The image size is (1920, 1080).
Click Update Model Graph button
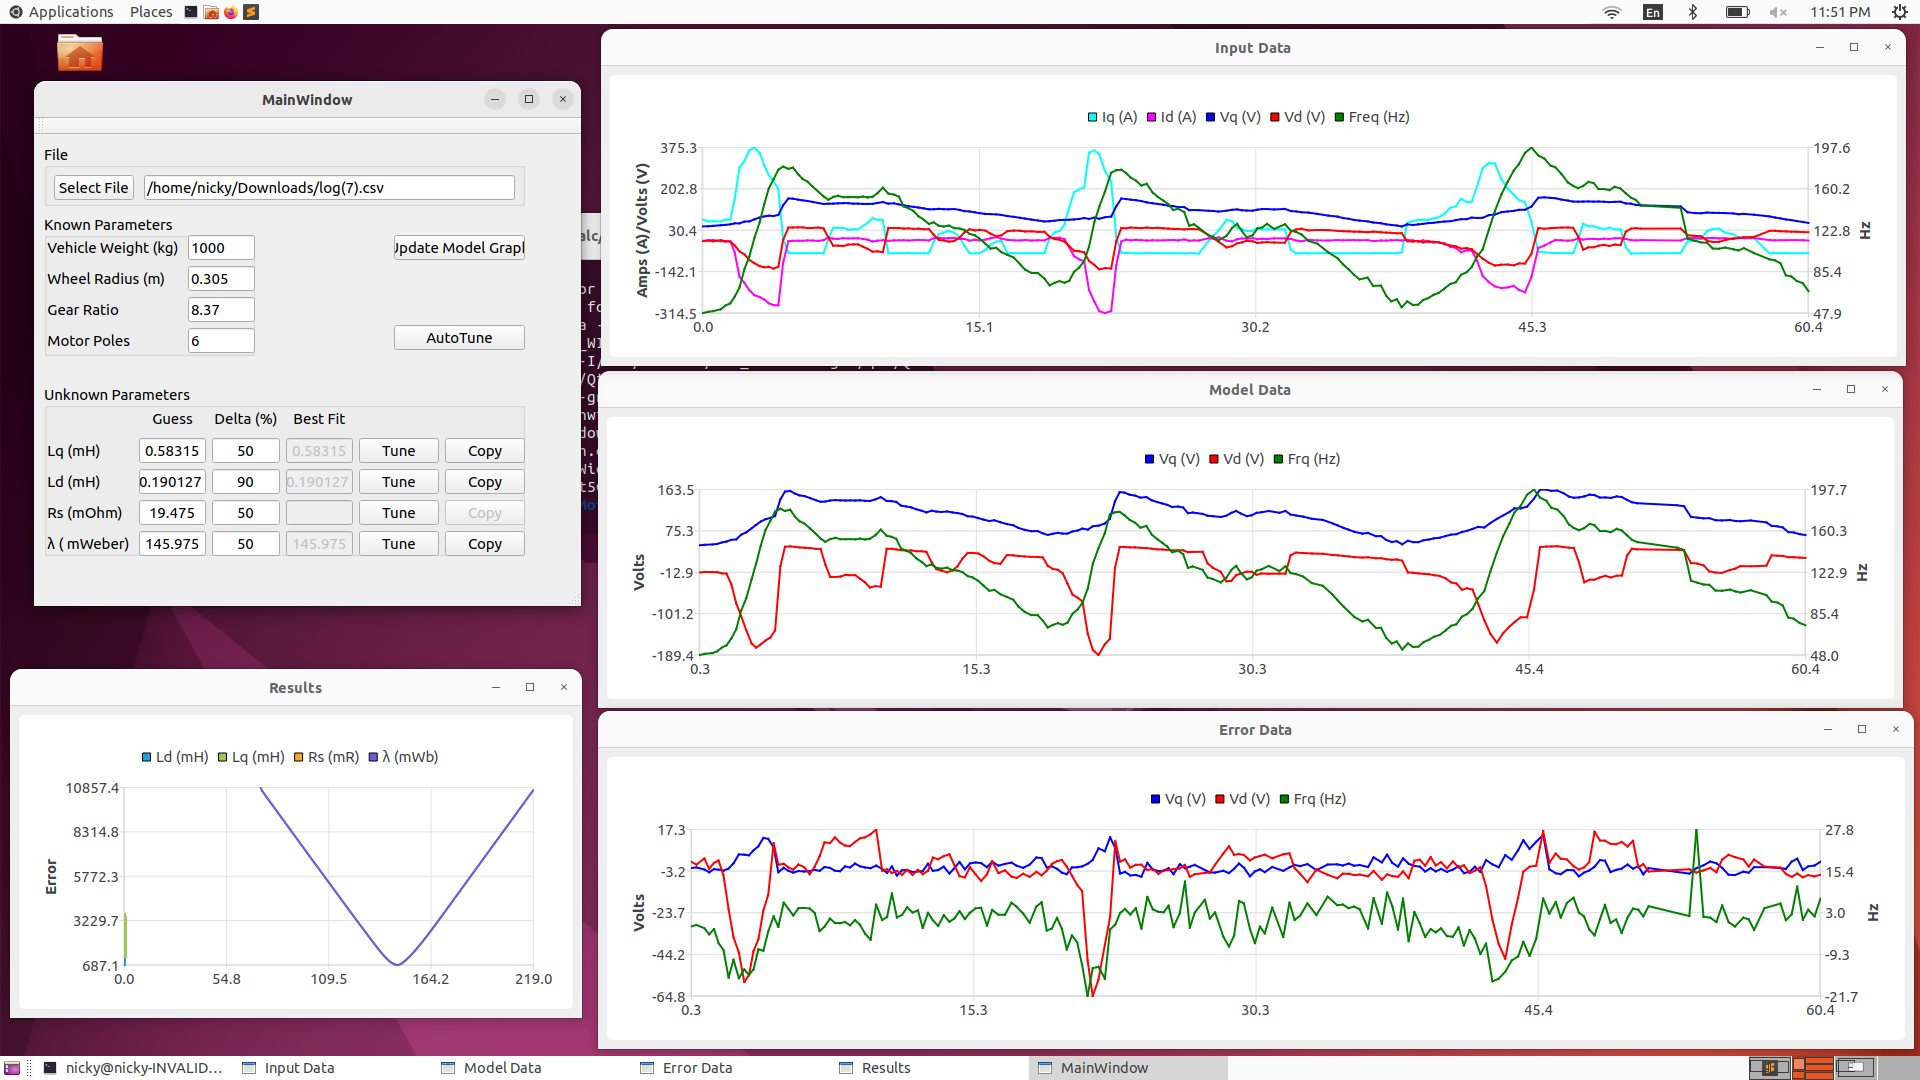click(x=459, y=248)
